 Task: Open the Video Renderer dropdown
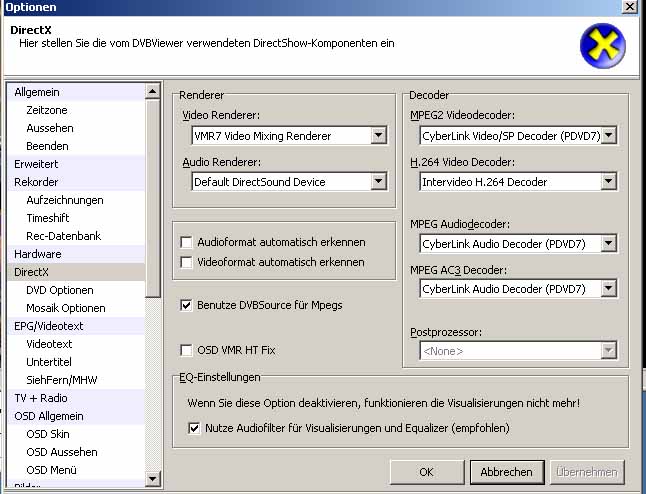pos(378,136)
